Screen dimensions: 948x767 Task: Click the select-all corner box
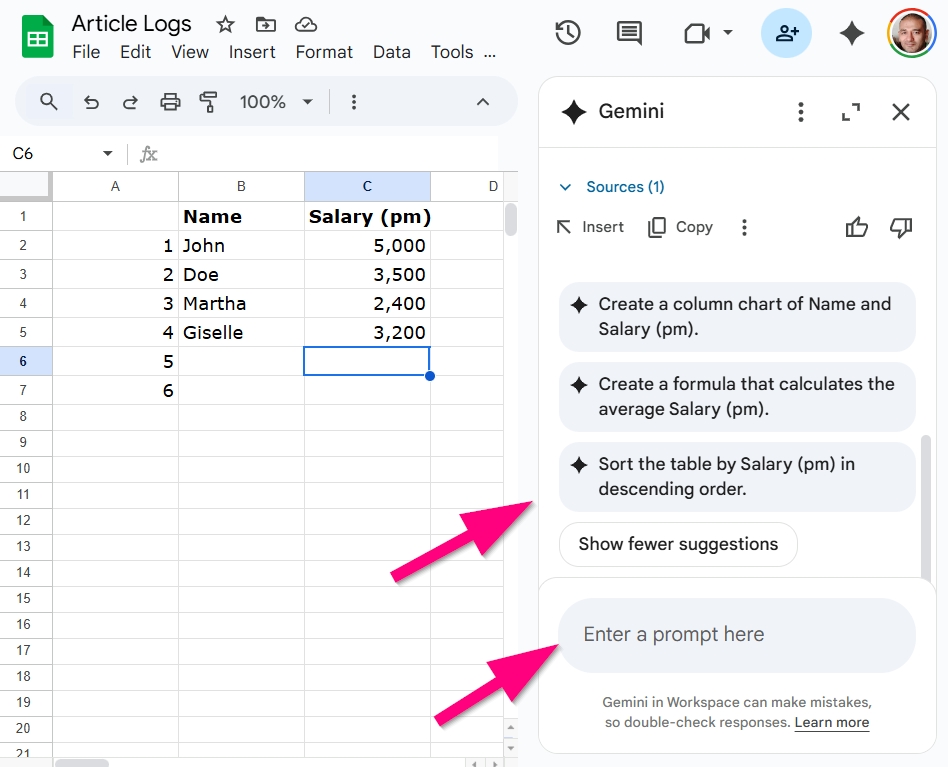pos(25,185)
